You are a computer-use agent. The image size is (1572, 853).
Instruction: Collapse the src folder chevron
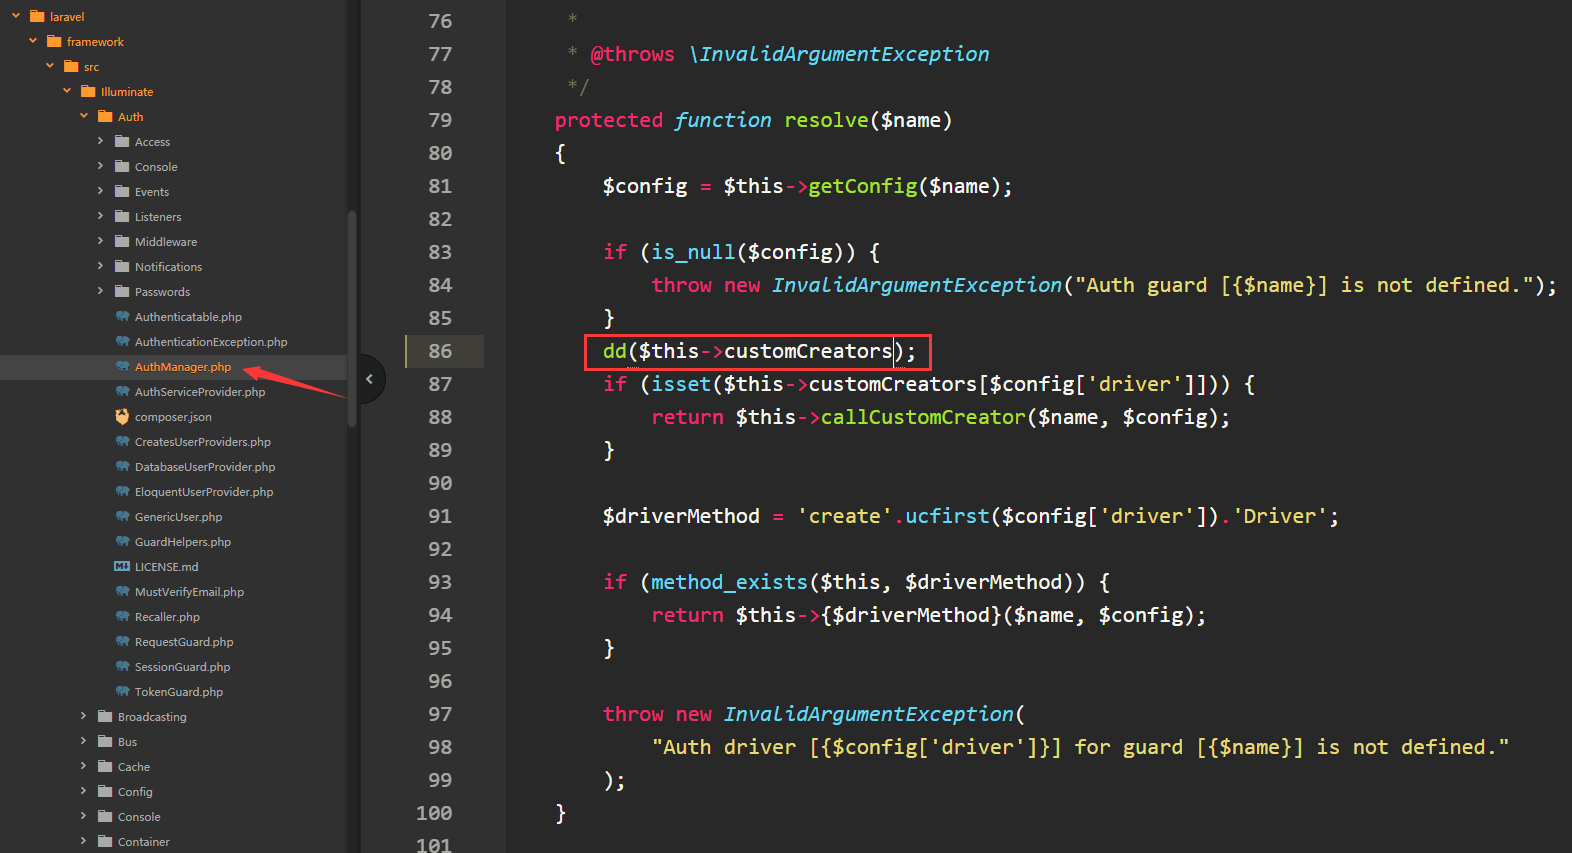point(50,66)
